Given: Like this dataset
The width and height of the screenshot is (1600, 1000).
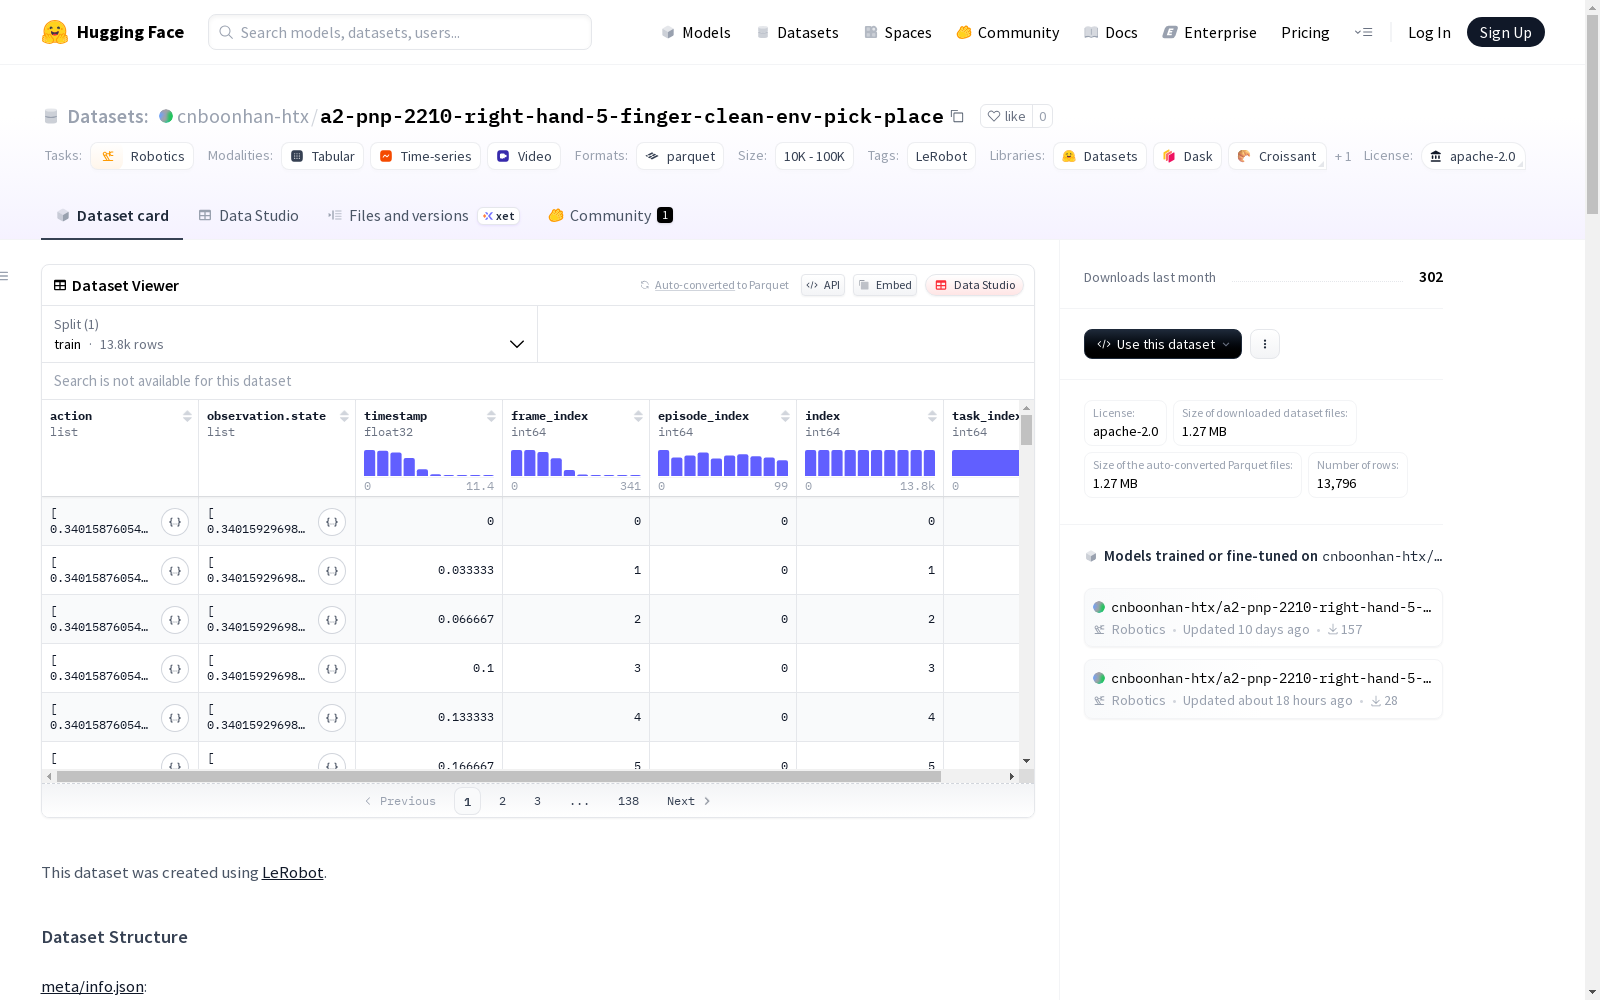Looking at the screenshot, I should (x=1006, y=116).
